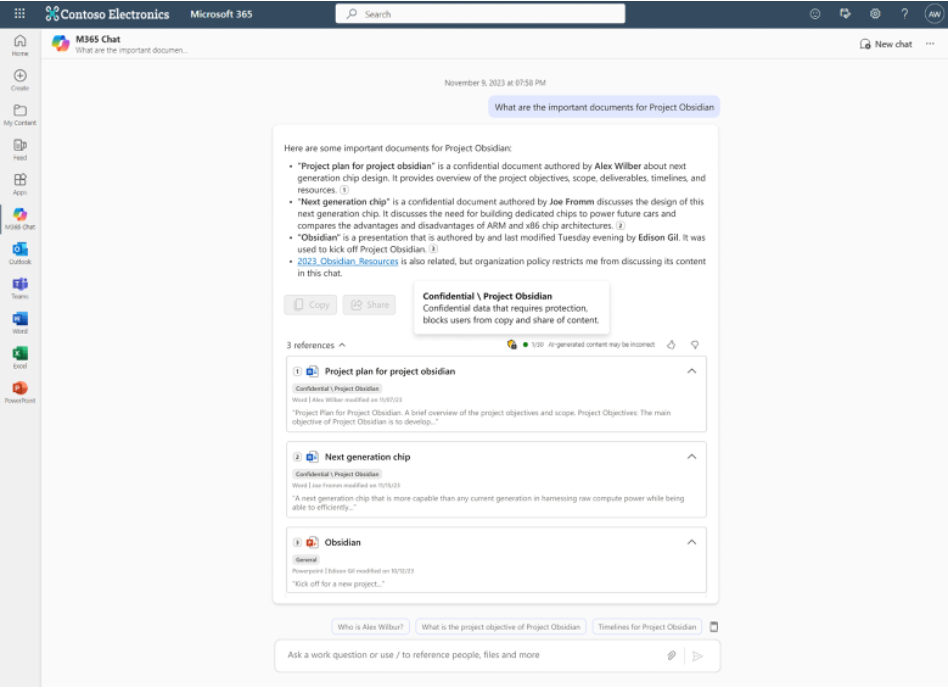This screenshot has width=948, height=688.
Task: Click citation marker 2 in the response
Action: tap(620, 226)
